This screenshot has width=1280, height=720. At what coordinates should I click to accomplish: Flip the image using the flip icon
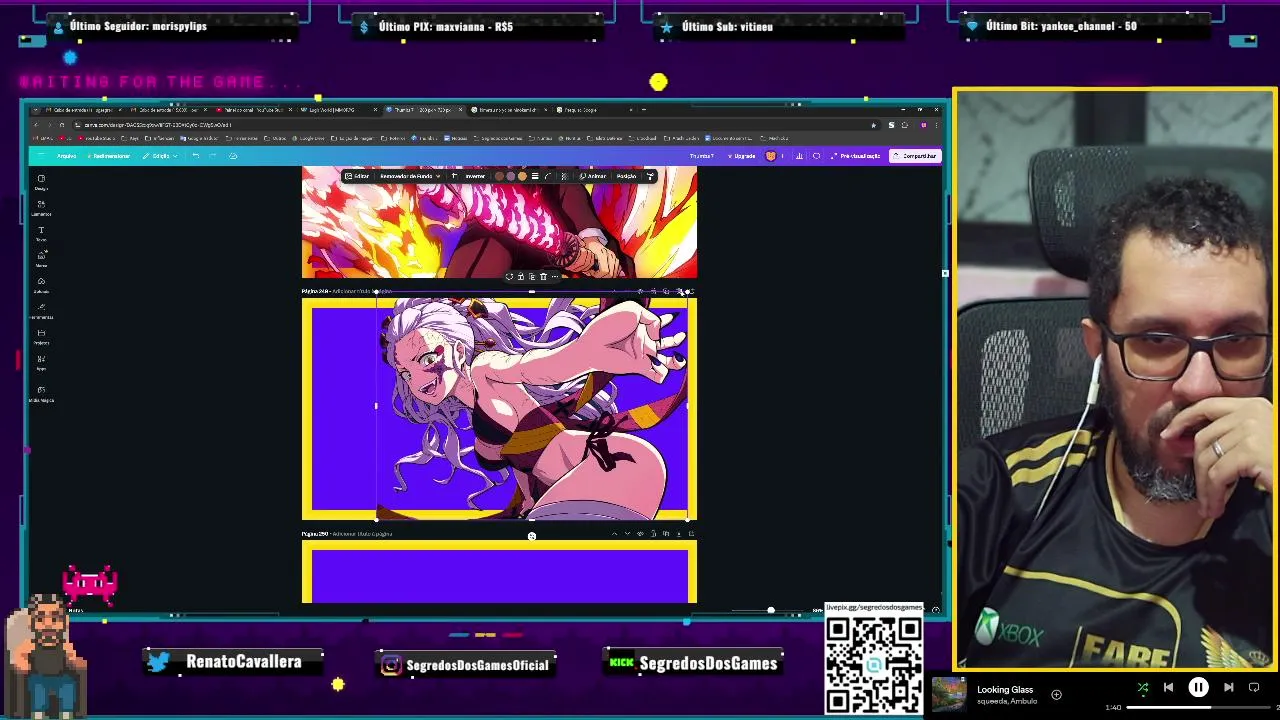454,176
